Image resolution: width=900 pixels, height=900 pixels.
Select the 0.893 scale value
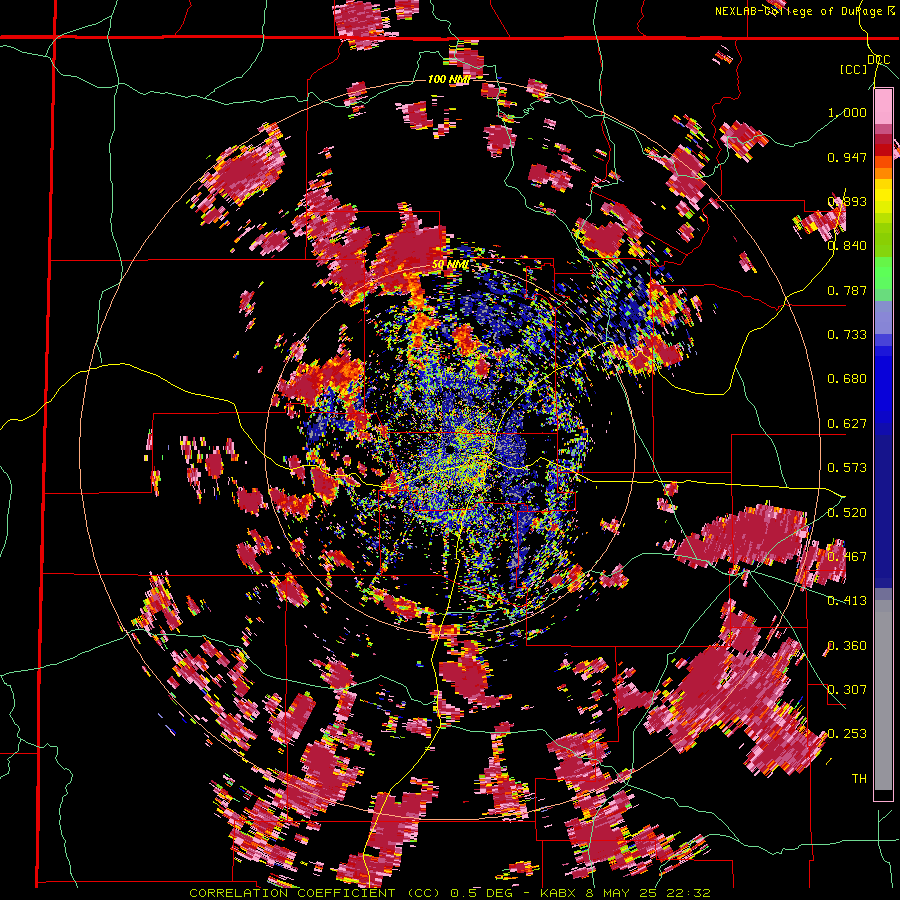click(x=847, y=201)
